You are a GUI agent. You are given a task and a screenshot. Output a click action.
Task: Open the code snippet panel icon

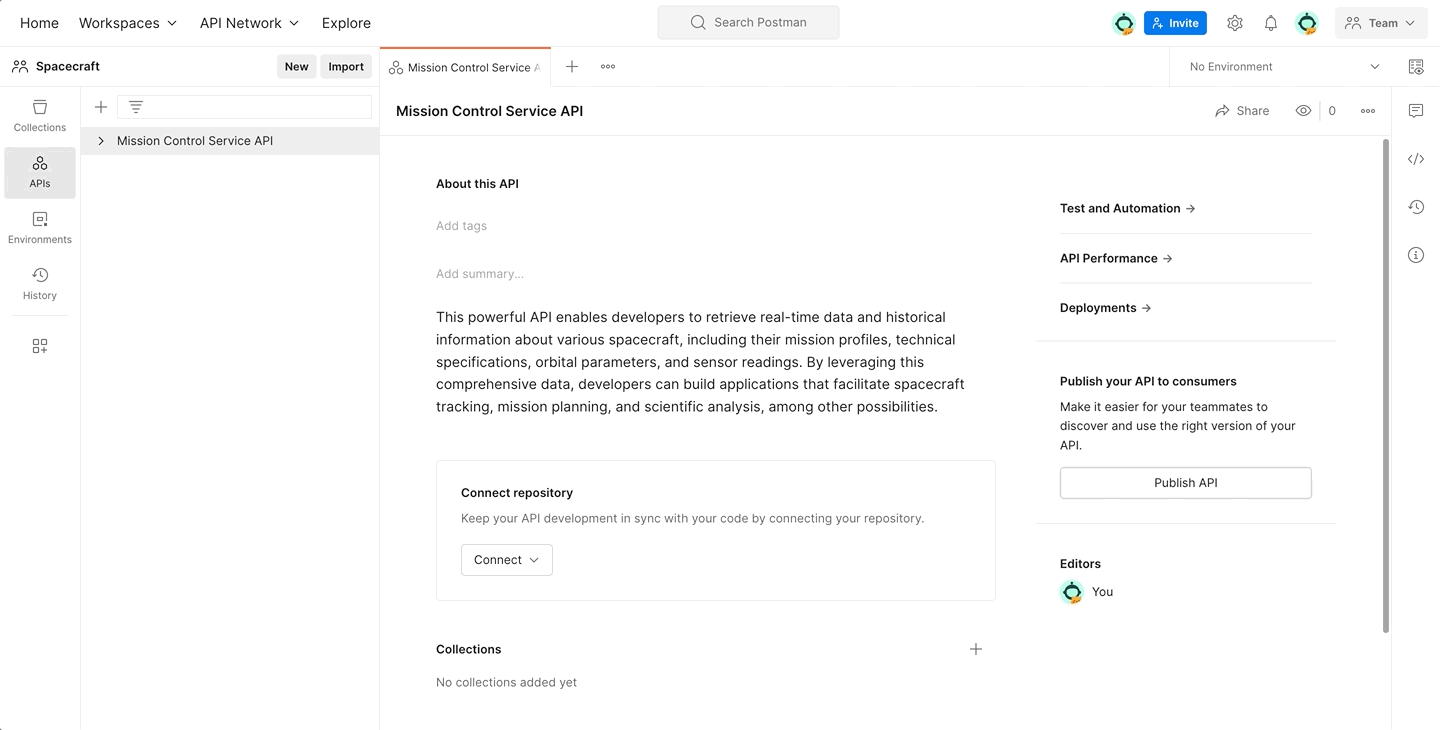pos(1415,159)
